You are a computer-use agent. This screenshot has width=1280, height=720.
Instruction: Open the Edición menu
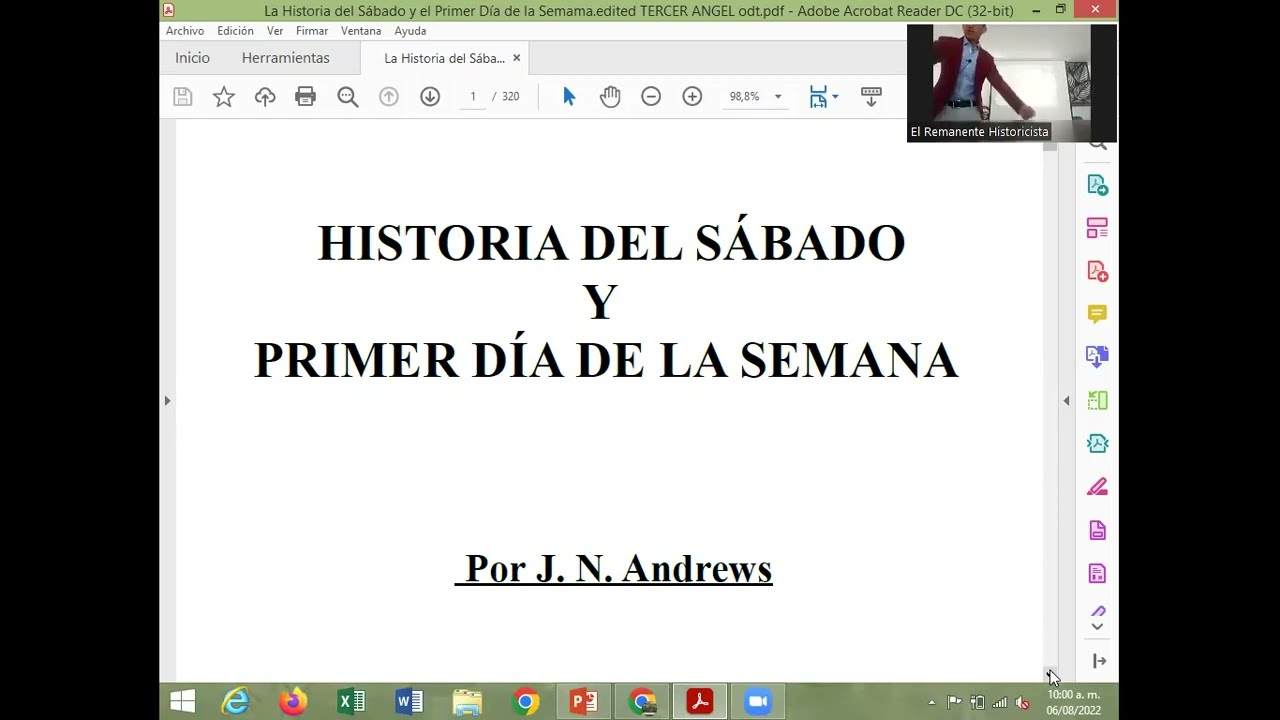tap(235, 31)
